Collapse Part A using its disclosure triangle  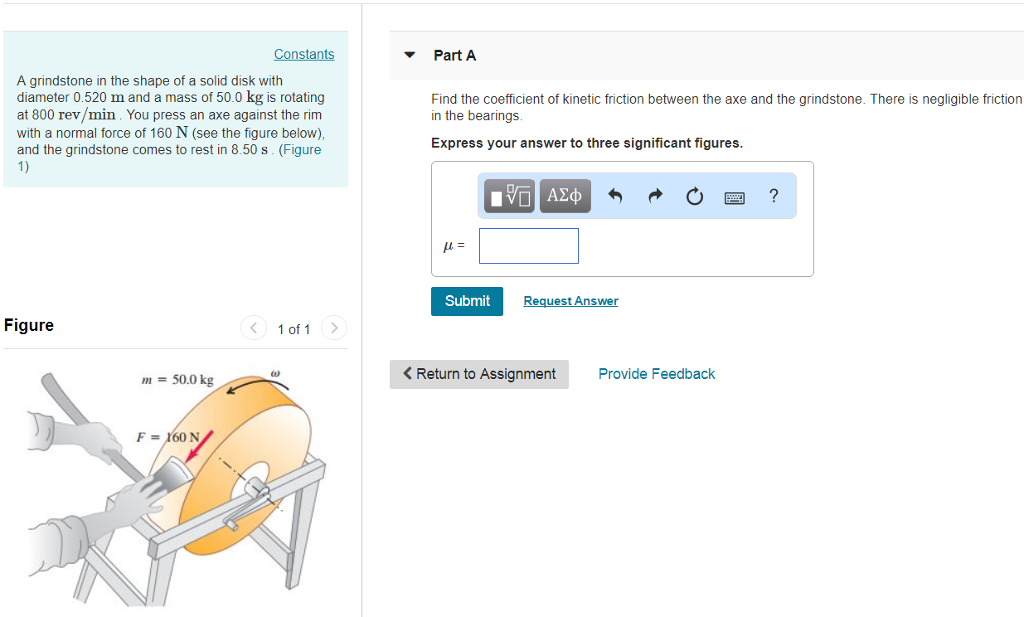click(409, 55)
